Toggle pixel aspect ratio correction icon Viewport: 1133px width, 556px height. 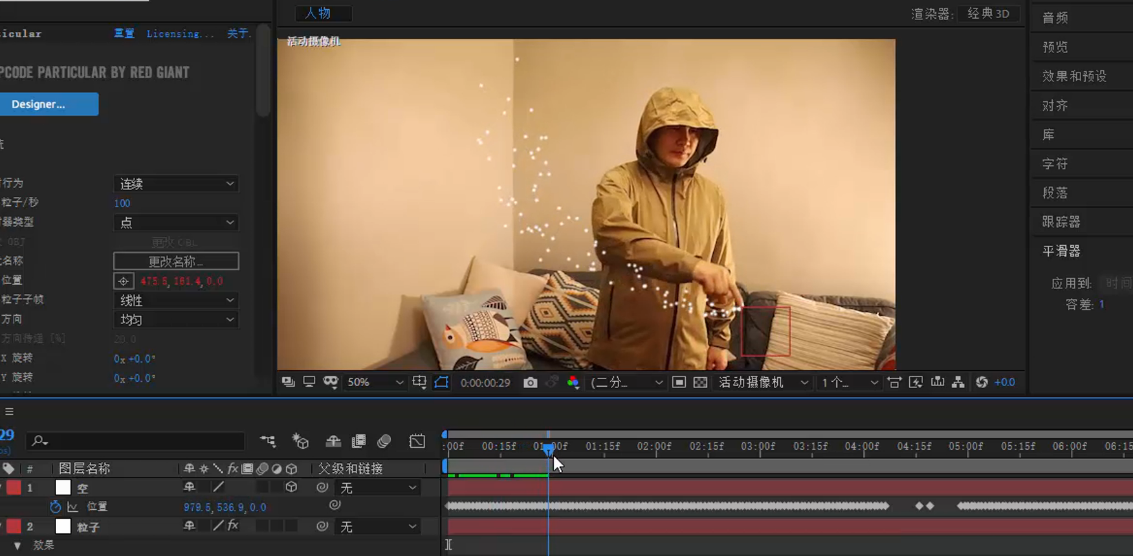[x=895, y=382]
